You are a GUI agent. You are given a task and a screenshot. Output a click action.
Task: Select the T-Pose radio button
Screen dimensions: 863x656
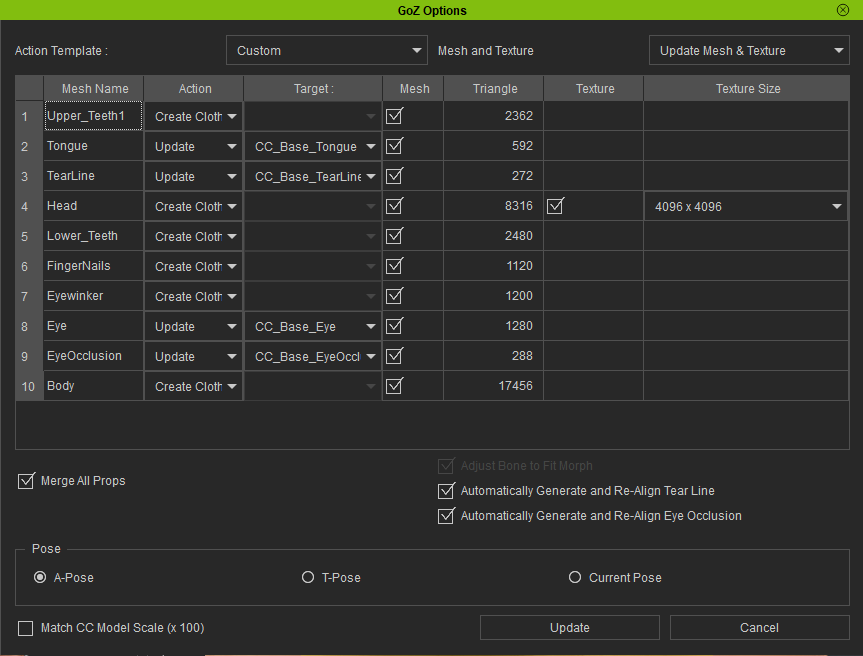(x=308, y=578)
